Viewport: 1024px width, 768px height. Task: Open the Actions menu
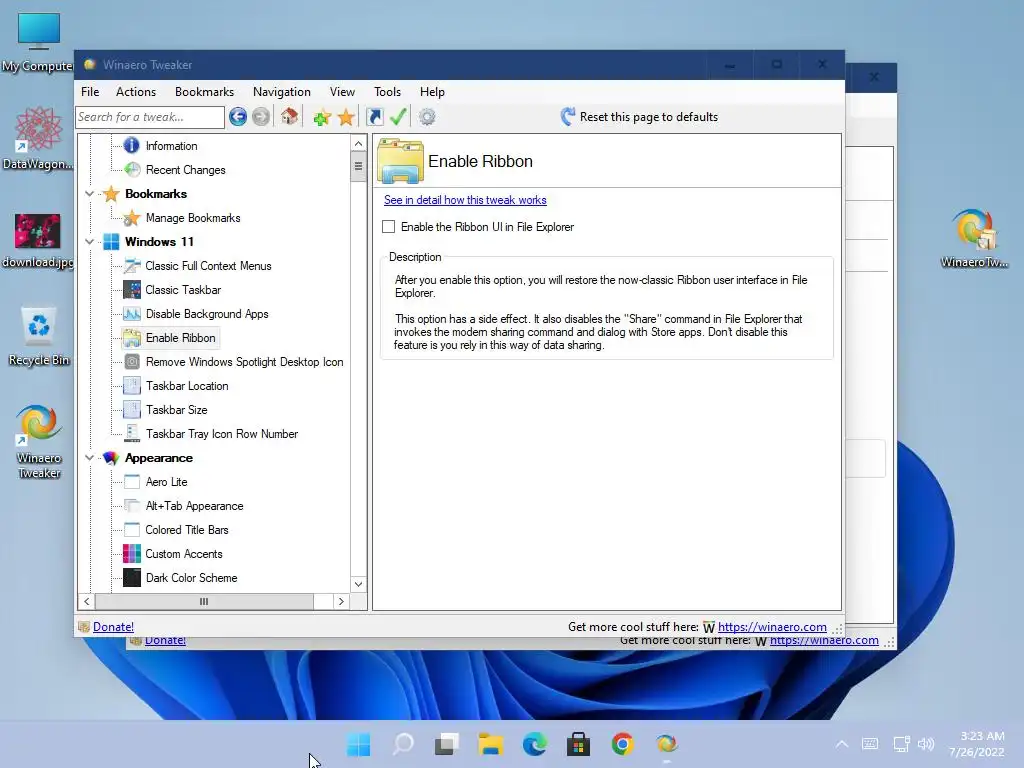(136, 91)
